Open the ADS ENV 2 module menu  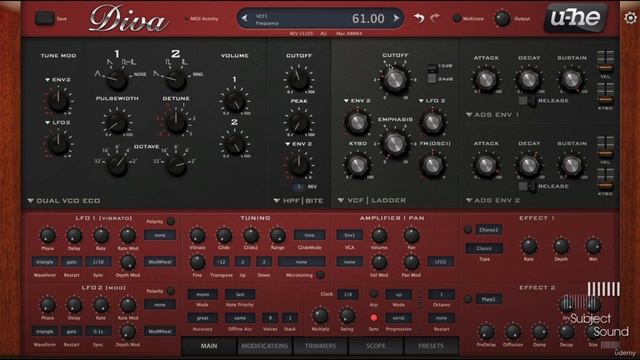(493, 200)
